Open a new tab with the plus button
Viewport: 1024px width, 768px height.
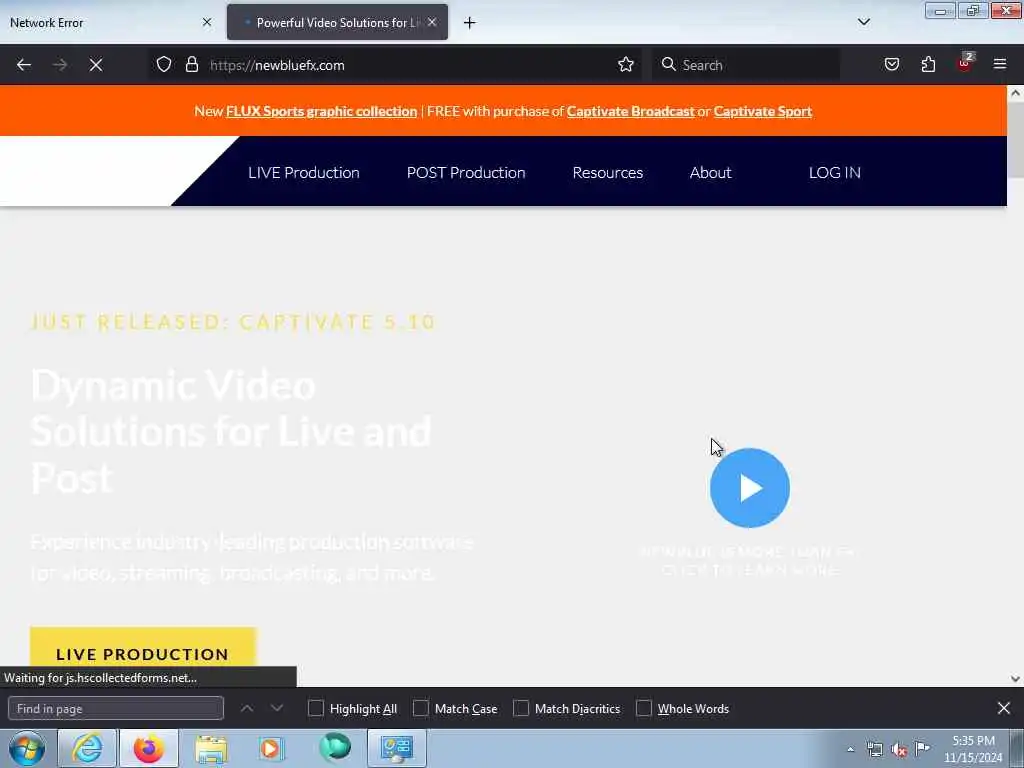tap(470, 23)
